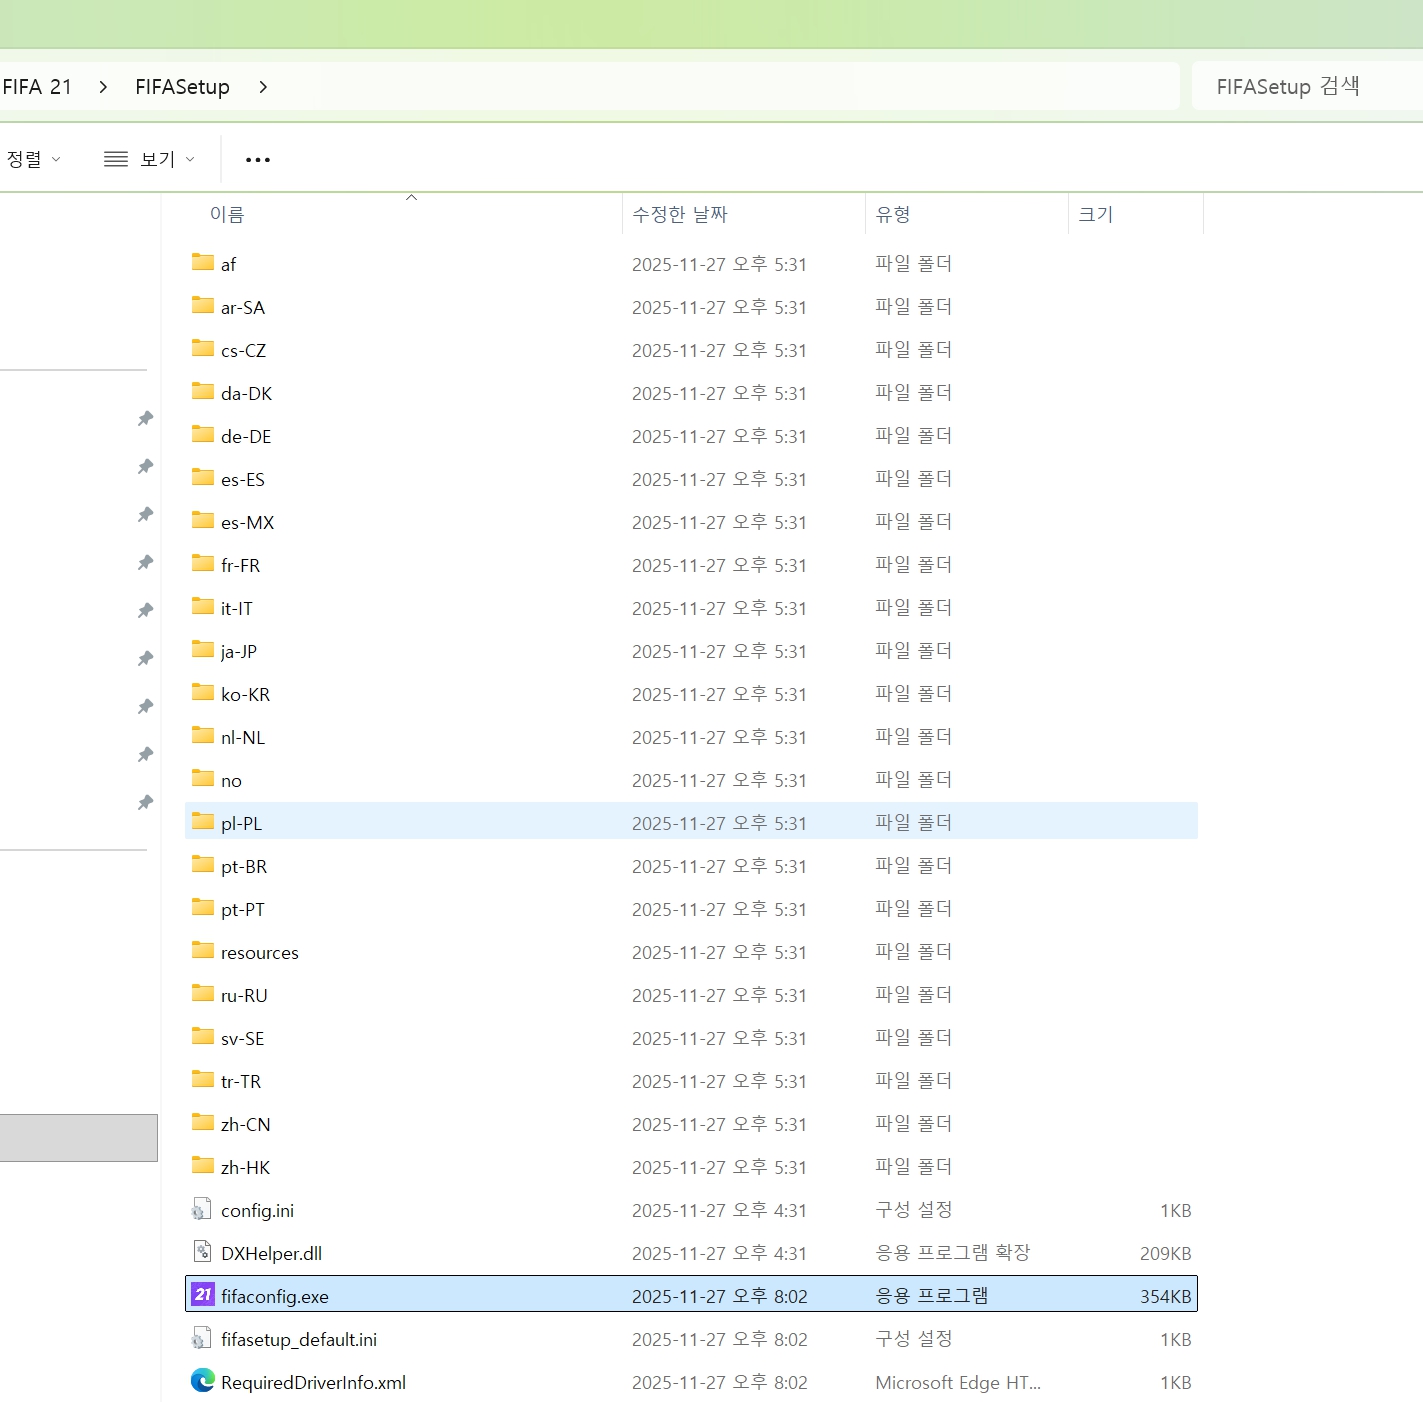Click the 209KB size of DXHelper.dll
Image resolution: width=1423 pixels, height=1402 pixels.
1166,1253
